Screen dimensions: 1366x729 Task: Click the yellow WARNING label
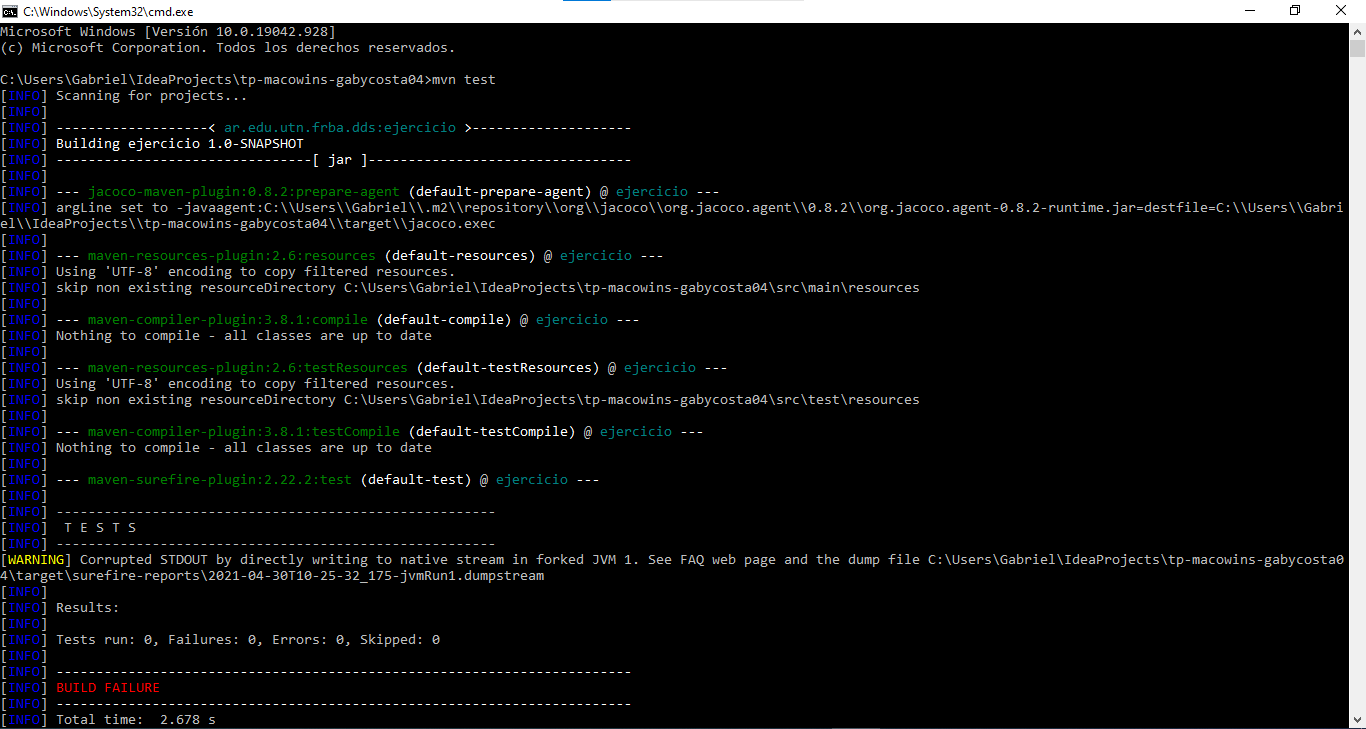(x=36, y=560)
